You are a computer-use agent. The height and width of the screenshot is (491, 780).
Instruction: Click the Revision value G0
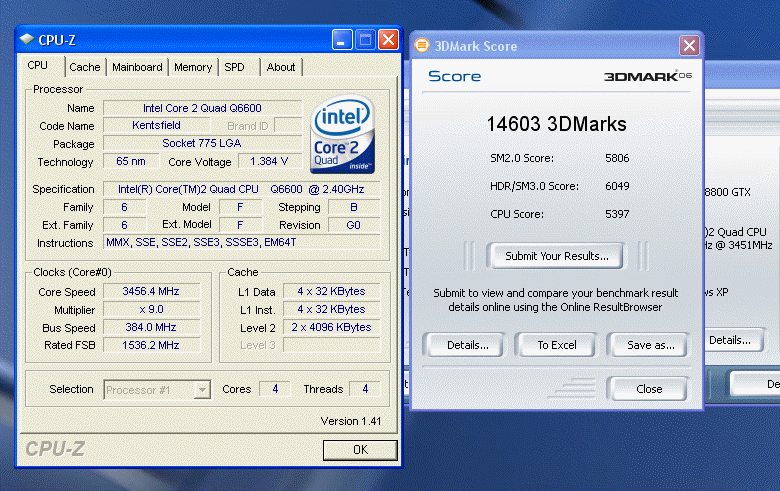click(354, 225)
